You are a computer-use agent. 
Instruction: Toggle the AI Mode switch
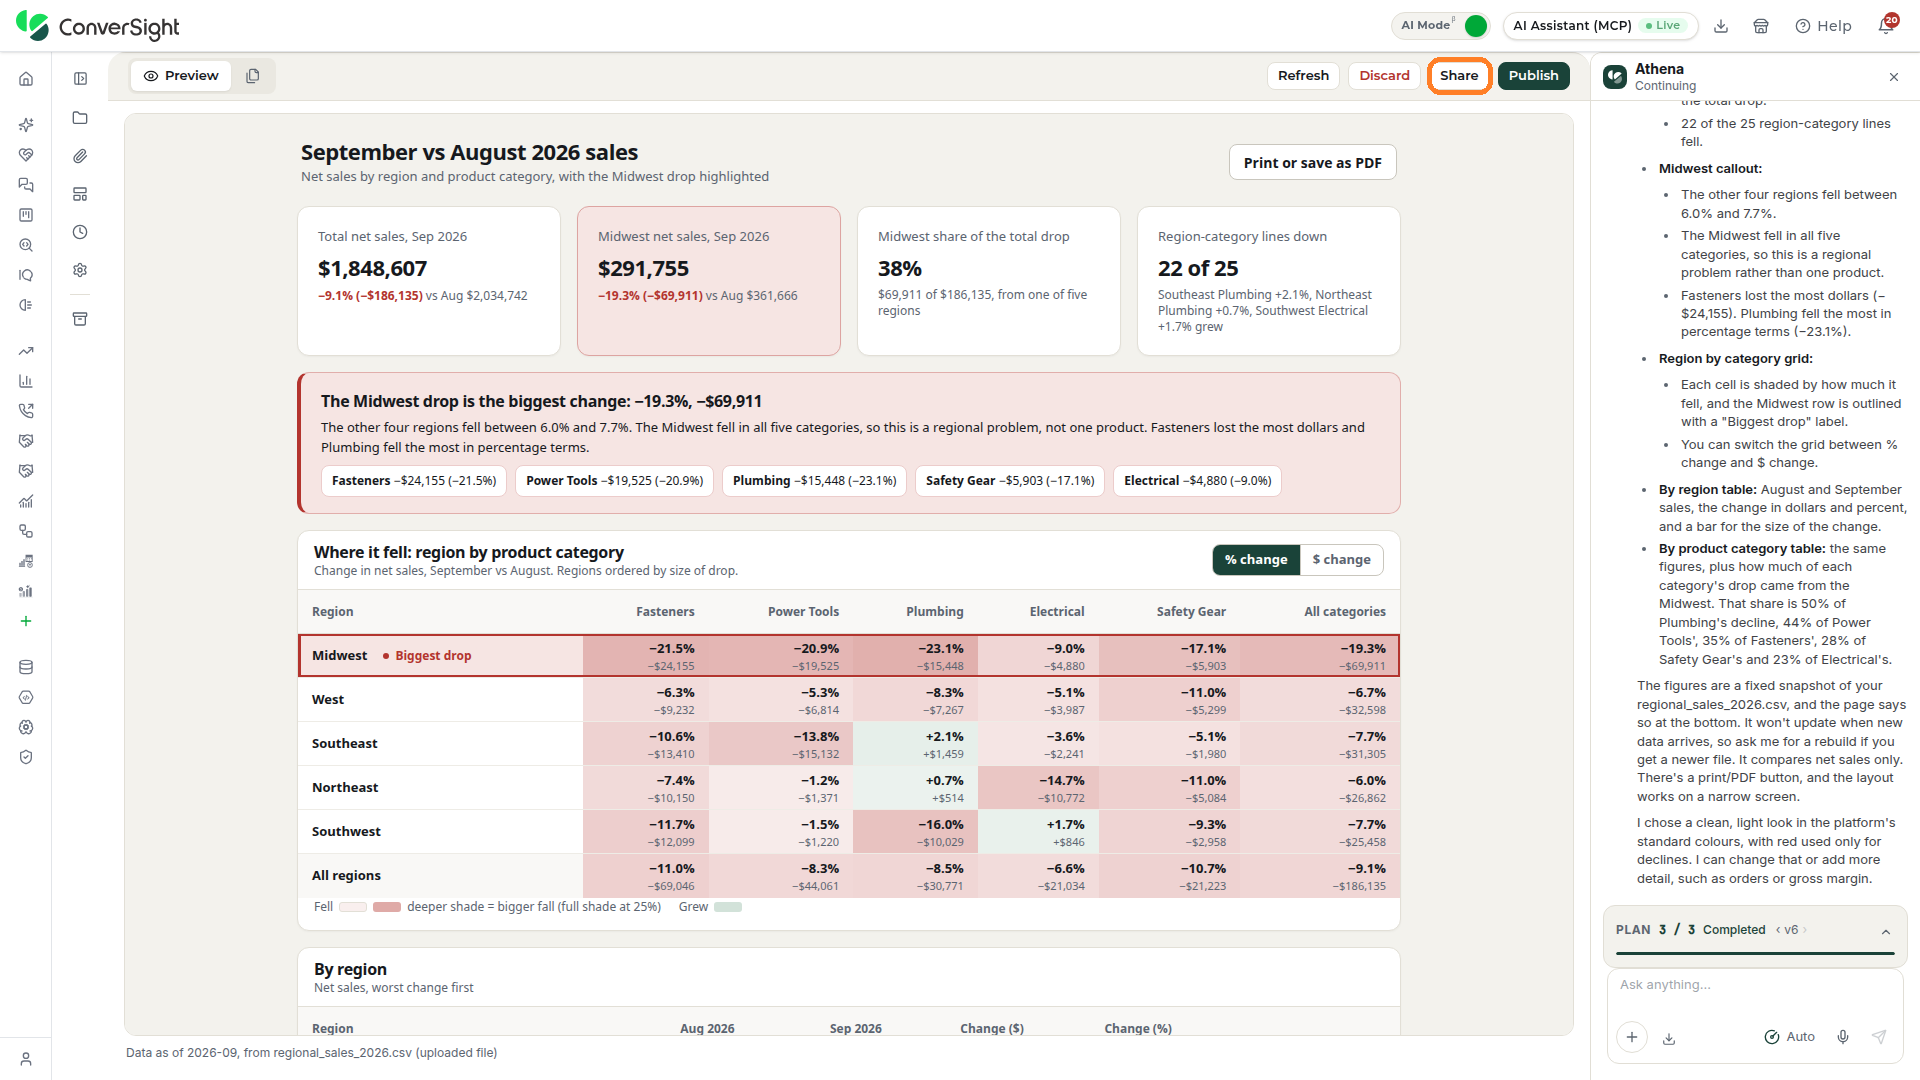[1476, 26]
